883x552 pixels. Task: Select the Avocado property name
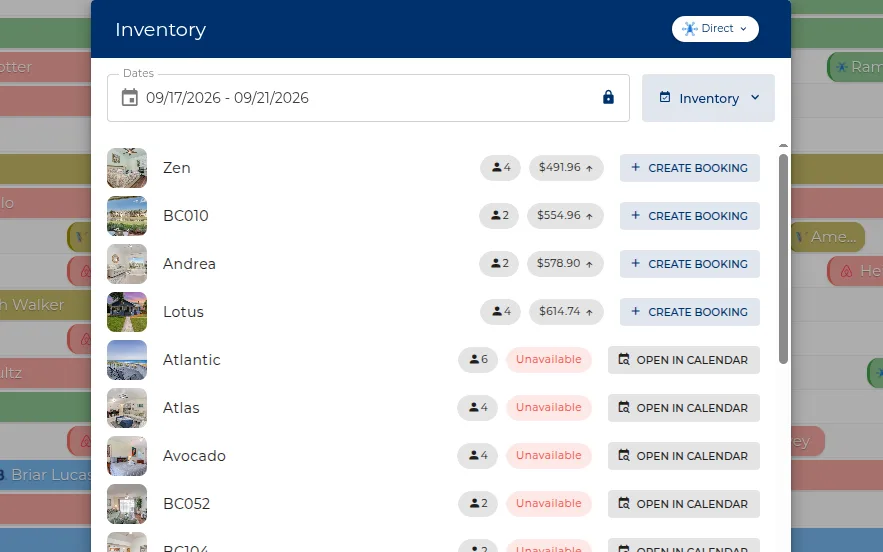point(194,456)
